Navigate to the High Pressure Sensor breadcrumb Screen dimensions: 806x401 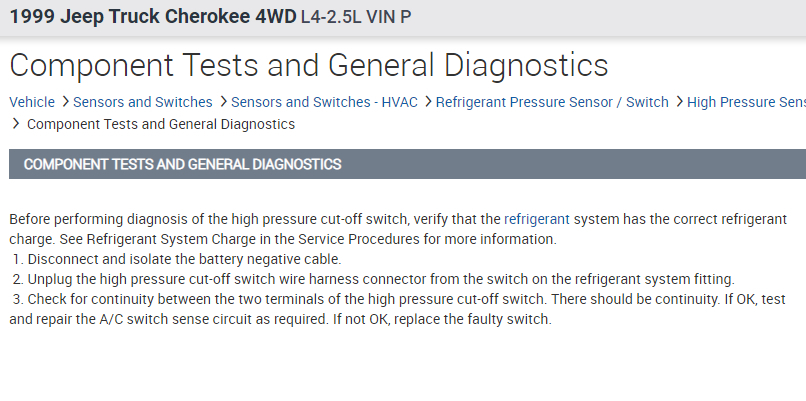[746, 102]
